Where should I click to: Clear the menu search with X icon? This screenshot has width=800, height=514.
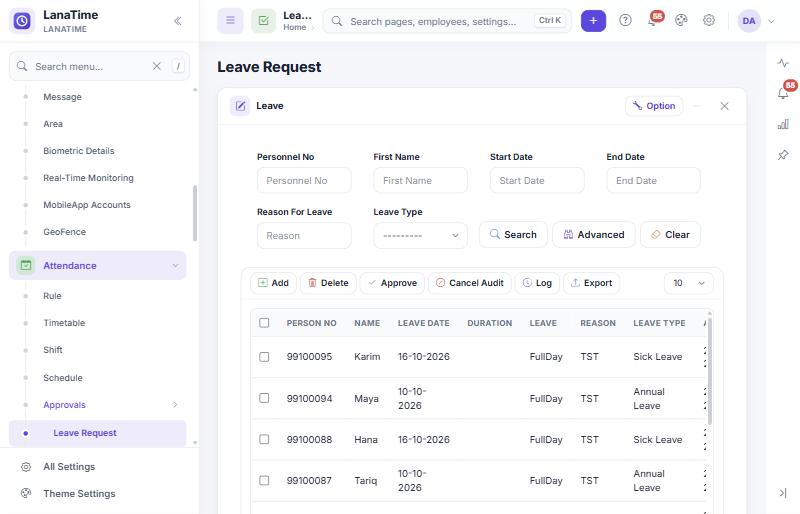click(x=157, y=66)
